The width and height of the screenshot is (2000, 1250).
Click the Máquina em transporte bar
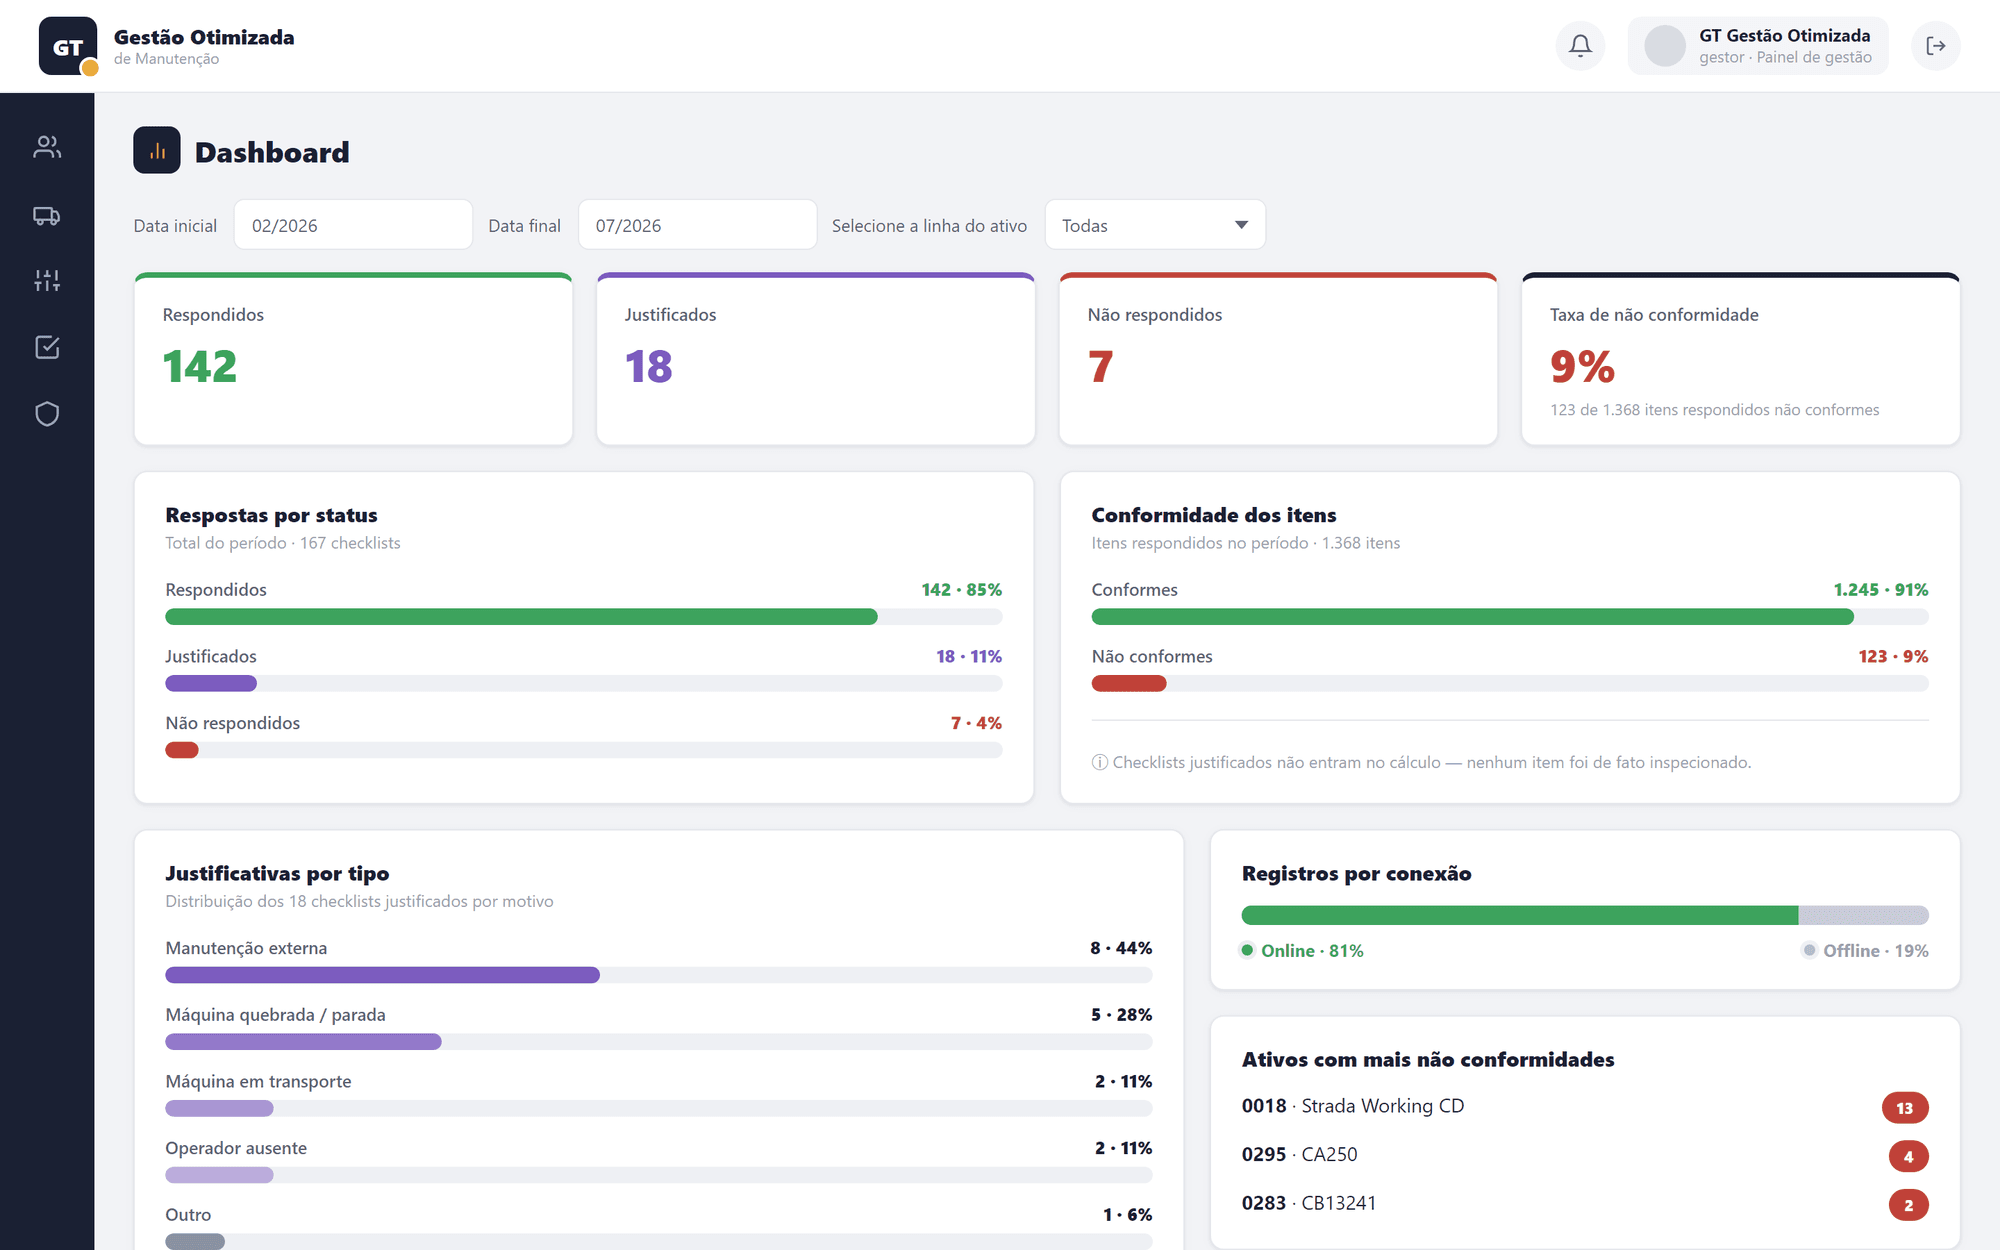click(x=219, y=1108)
